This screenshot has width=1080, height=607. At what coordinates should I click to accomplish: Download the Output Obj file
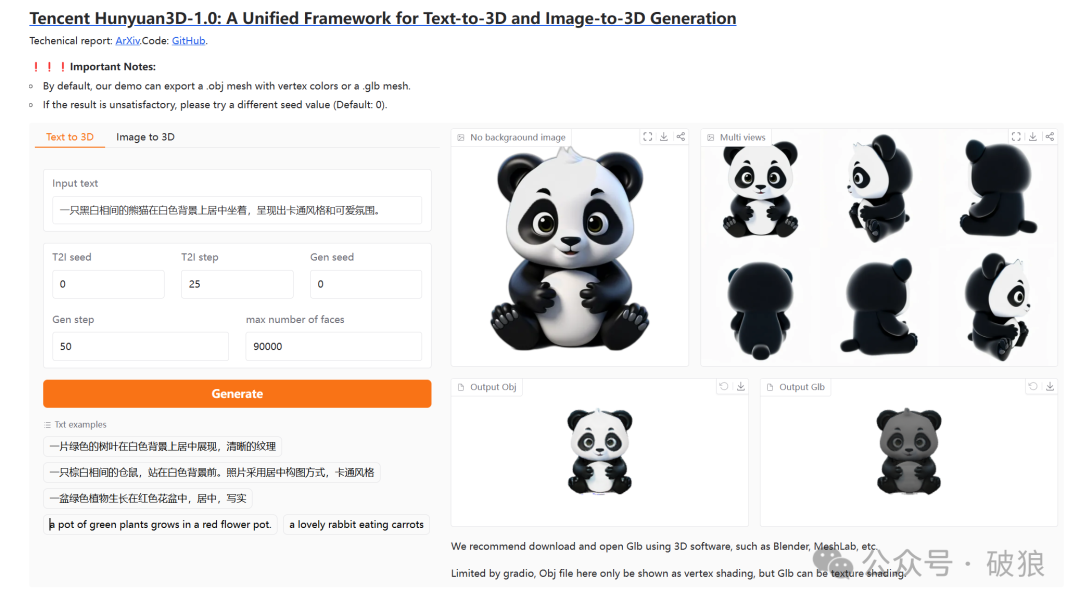point(740,387)
